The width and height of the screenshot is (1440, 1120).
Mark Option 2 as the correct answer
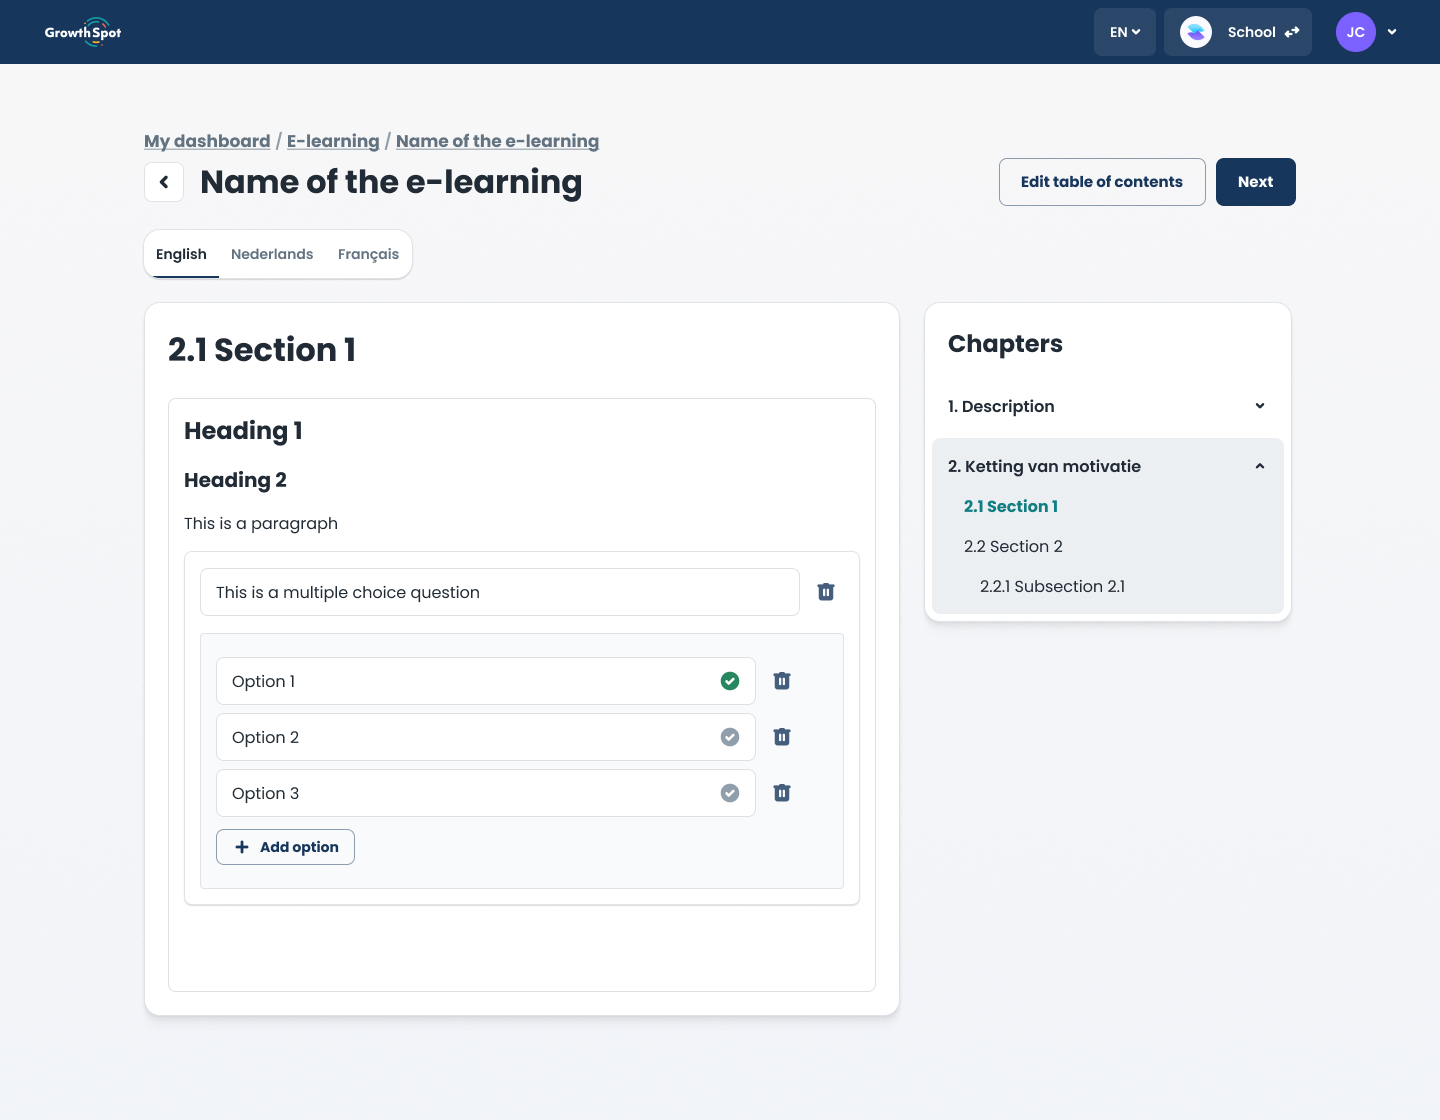tap(730, 737)
